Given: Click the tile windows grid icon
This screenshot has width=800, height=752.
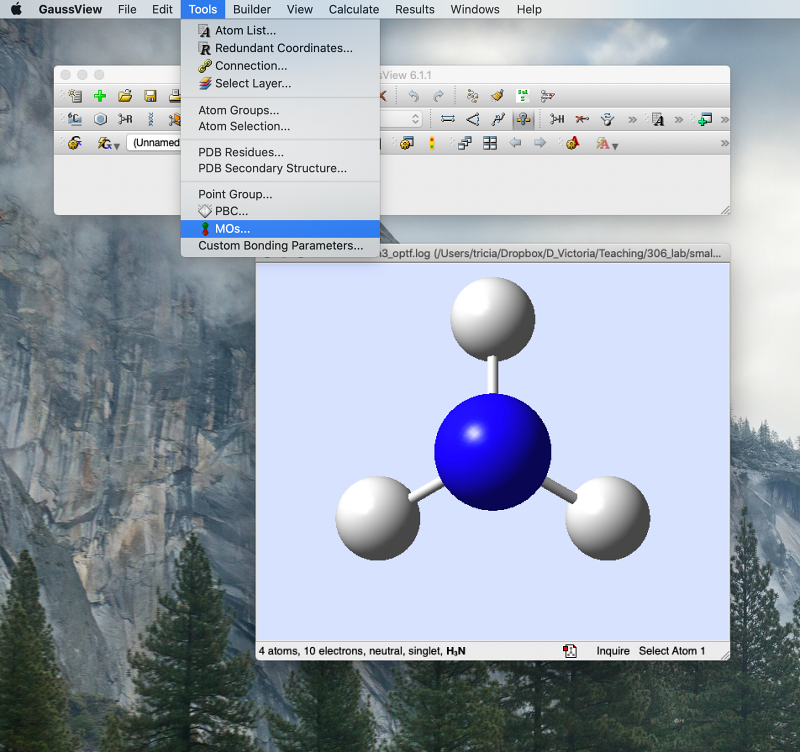Looking at the screenshot, I should [x=490, y=143].
